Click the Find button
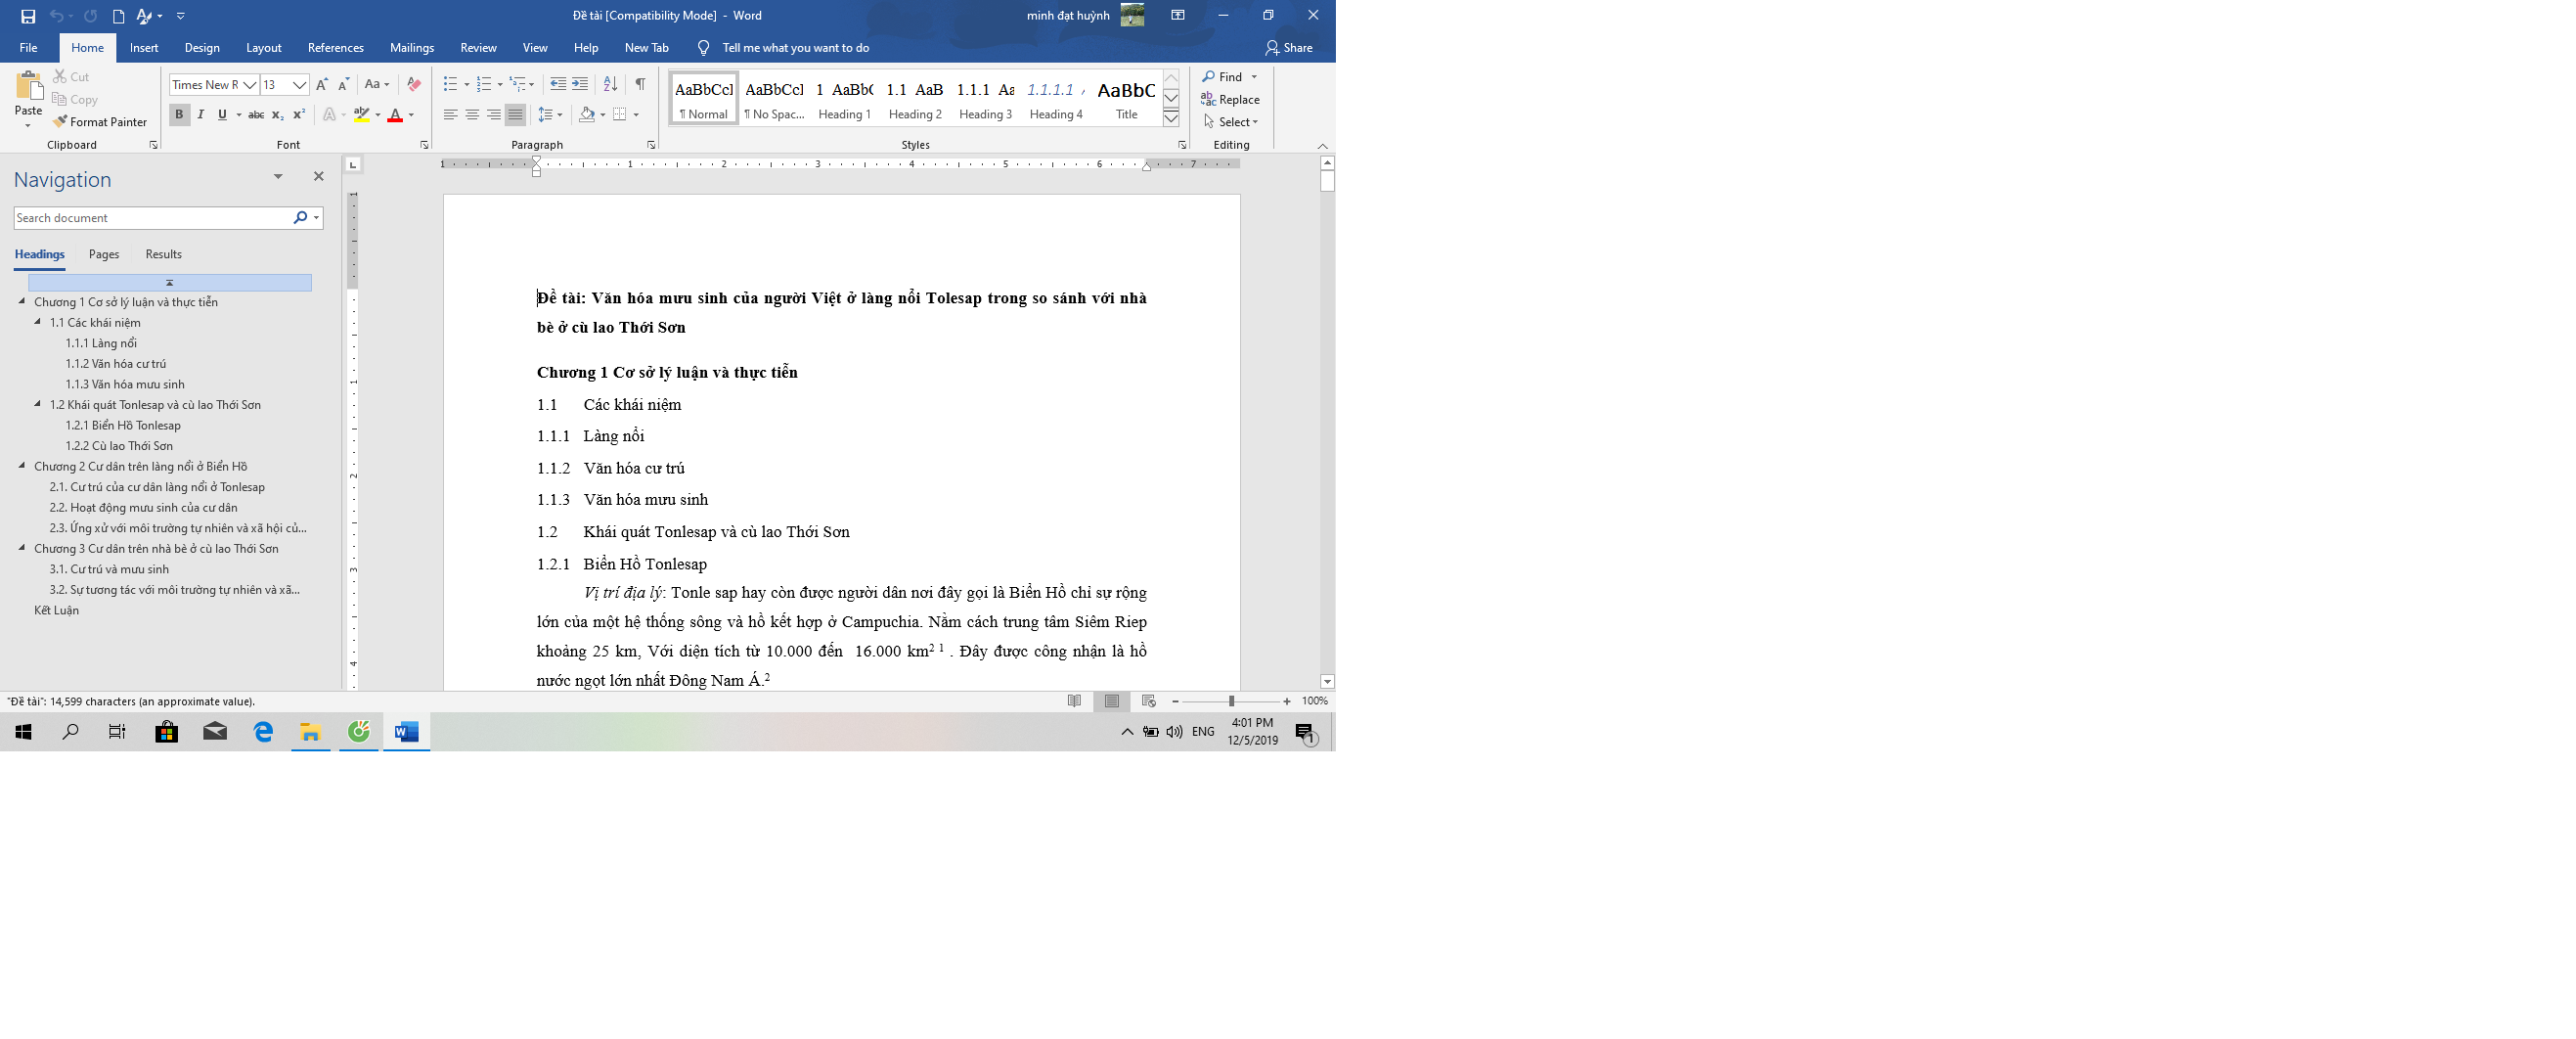 pos(1222,77)
